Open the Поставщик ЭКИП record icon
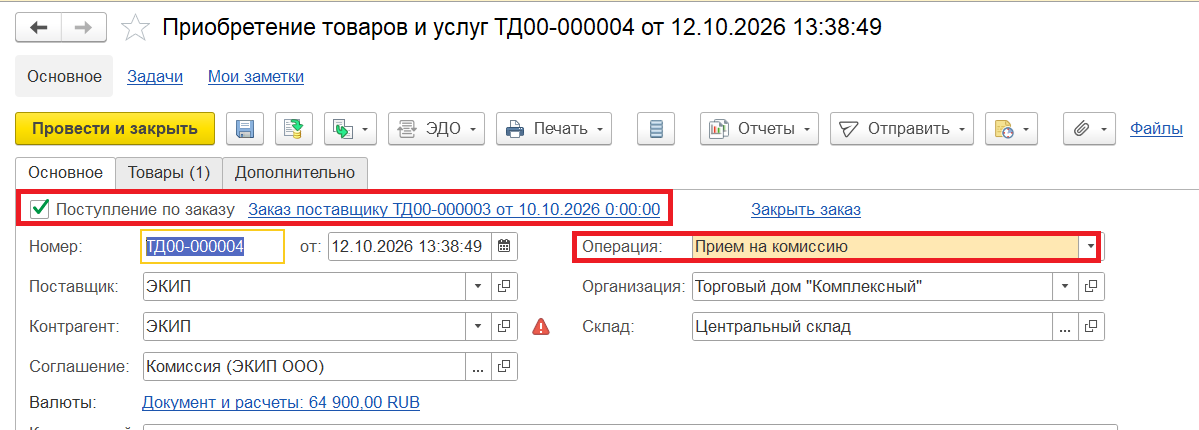This screenshot has height=430, width=1199. pyautogui.click(x=504, y=287)
